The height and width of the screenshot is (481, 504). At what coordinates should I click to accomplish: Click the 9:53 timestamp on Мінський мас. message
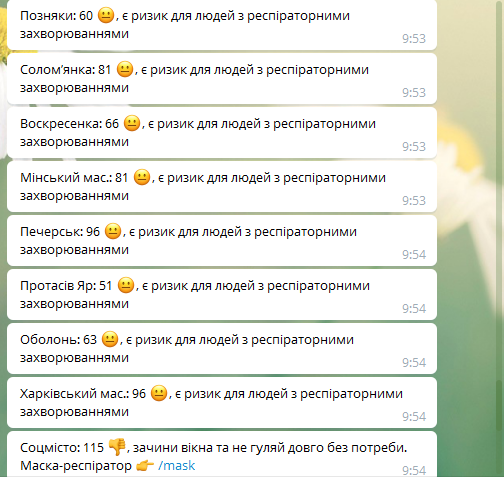pyautogui.click(x=414, y=200)
